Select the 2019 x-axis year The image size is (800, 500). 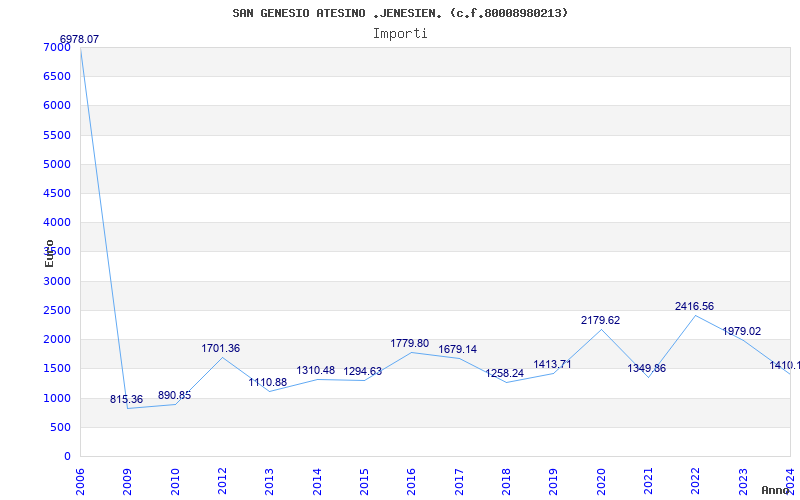[x=554, y=481]
